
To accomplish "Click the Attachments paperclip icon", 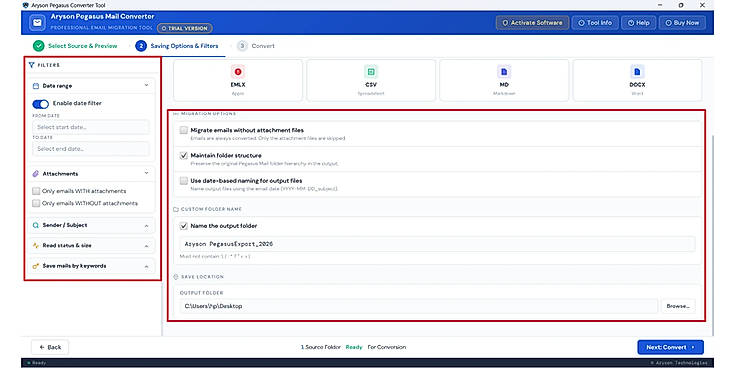I will (35, 174).
